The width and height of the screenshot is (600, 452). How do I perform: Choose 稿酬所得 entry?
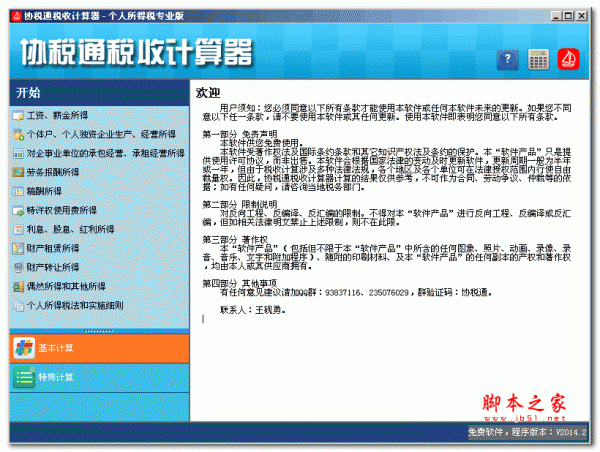pos(44,191)
